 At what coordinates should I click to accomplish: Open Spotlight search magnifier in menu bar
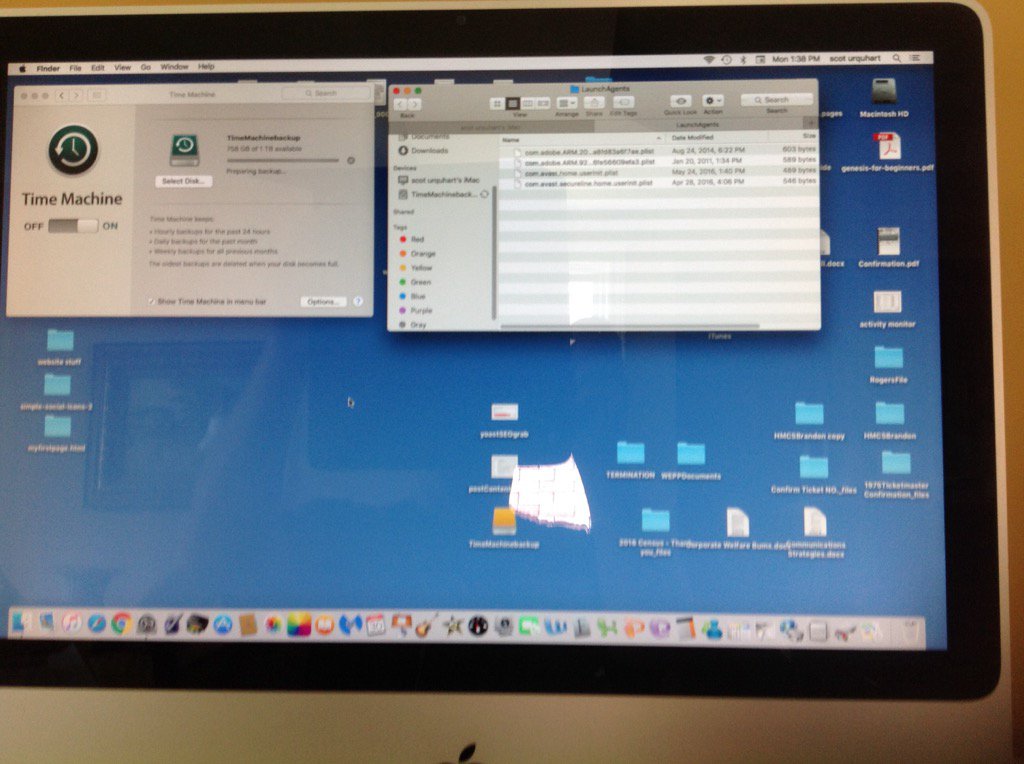tap(897, 58)
